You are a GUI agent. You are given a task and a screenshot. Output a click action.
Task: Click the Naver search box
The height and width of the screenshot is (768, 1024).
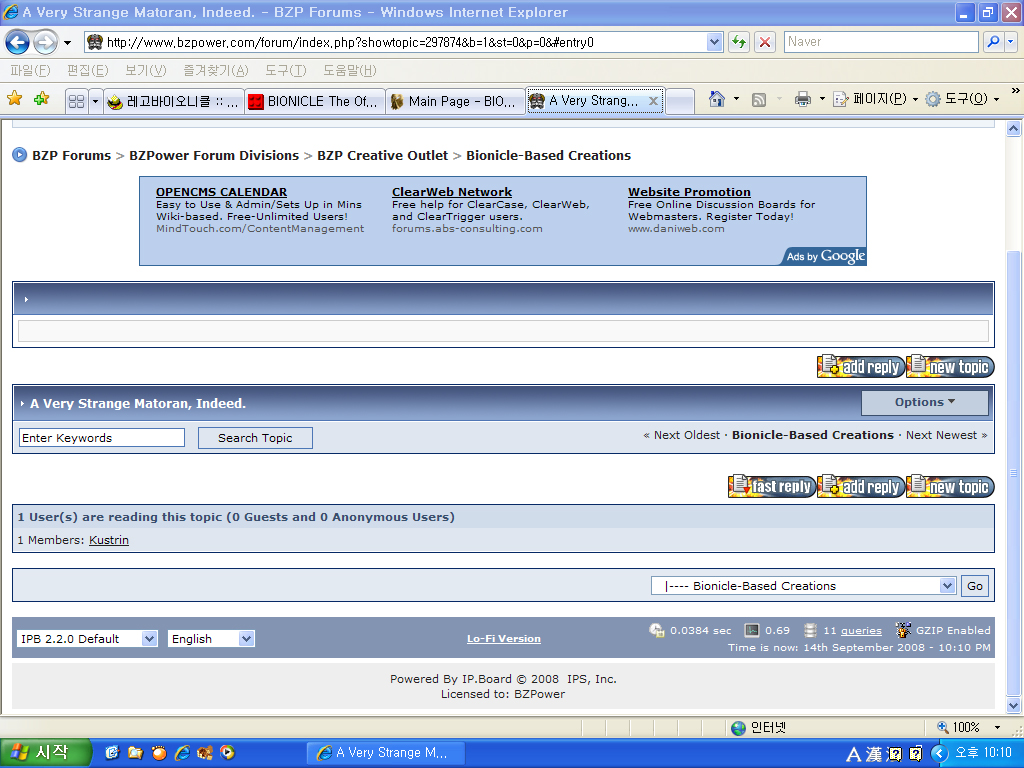point(881,42)
